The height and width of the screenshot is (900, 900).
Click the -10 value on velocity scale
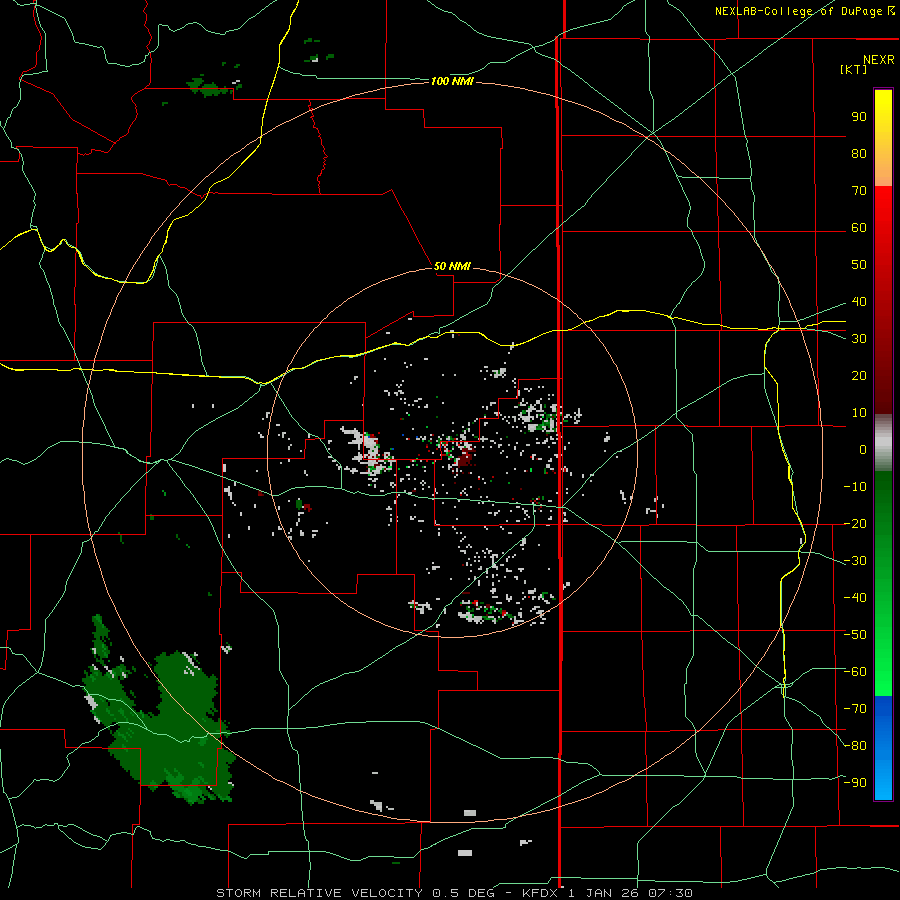tap(855, 487)
